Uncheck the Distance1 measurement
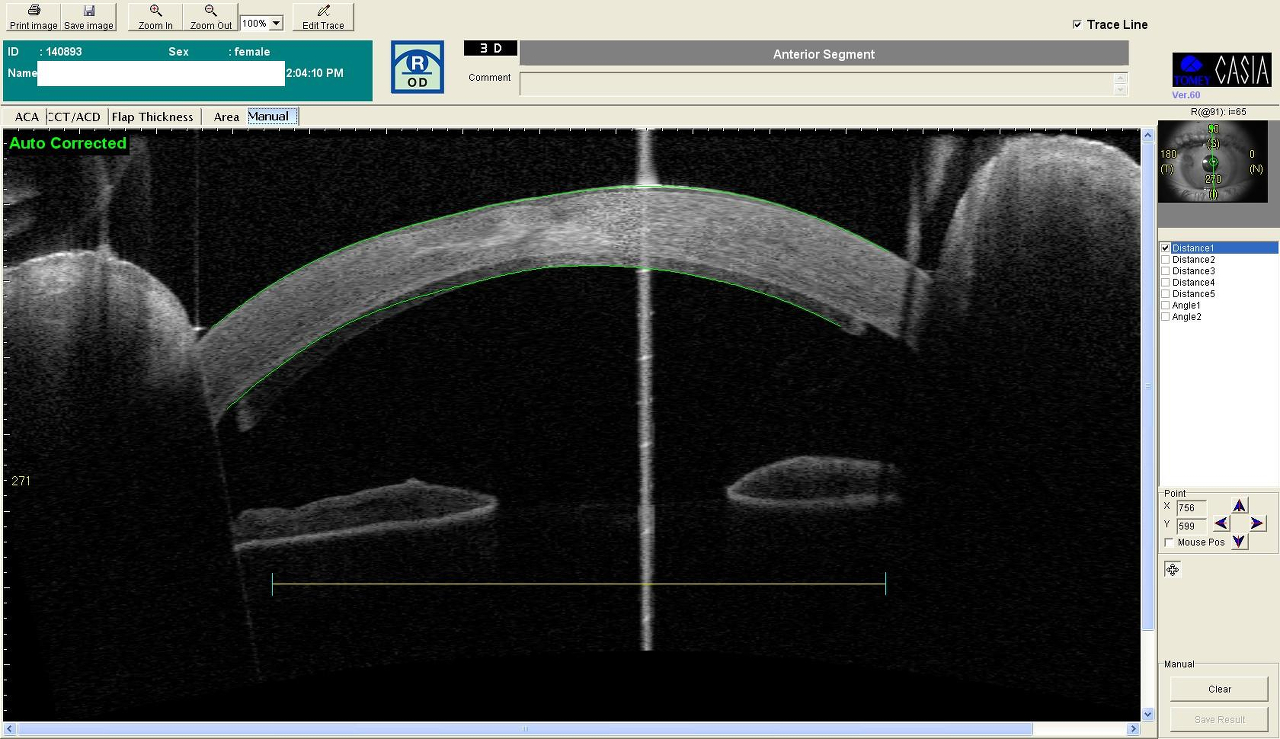The height and width of the screenshot is (739, 1280). coord(1166,248)
